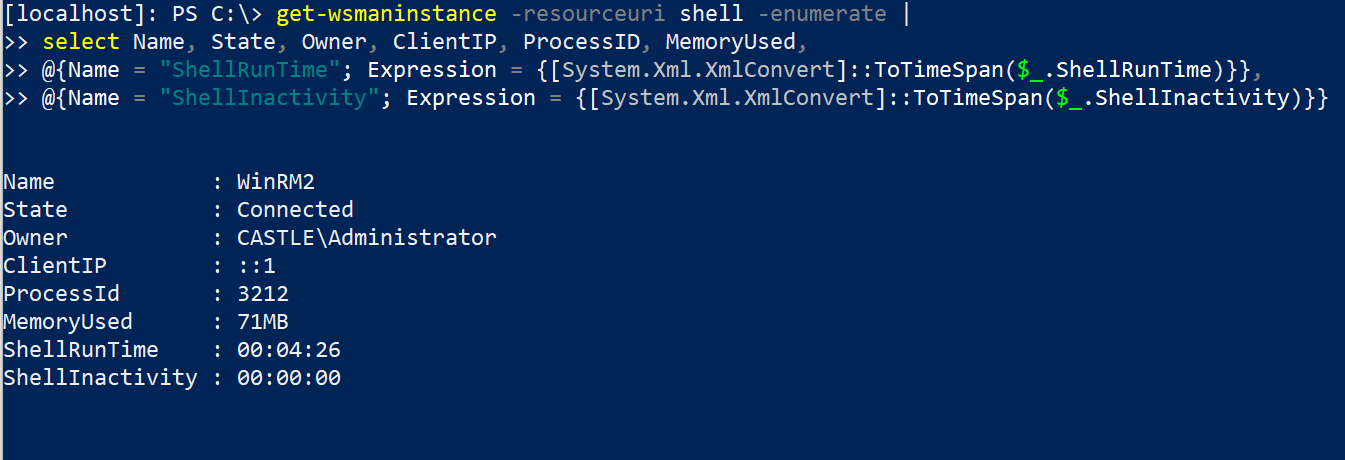Click the 00:00:00 inactivity value
Screen dimensions: 1345x460
(289, 378)
